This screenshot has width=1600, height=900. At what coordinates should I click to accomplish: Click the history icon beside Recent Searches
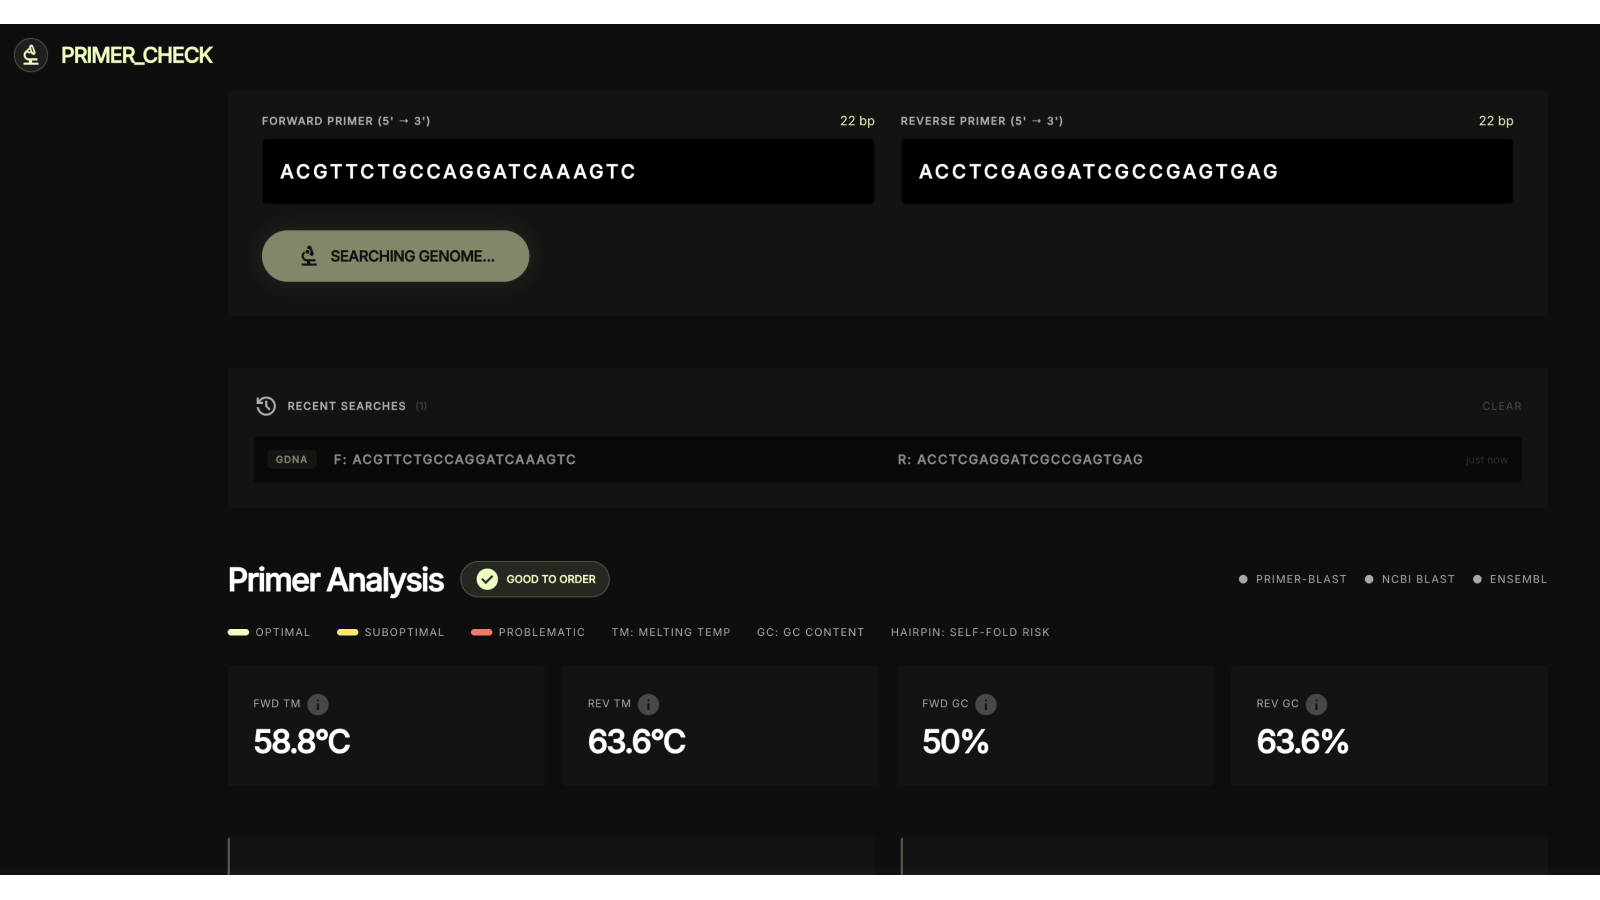pos(265,406)
